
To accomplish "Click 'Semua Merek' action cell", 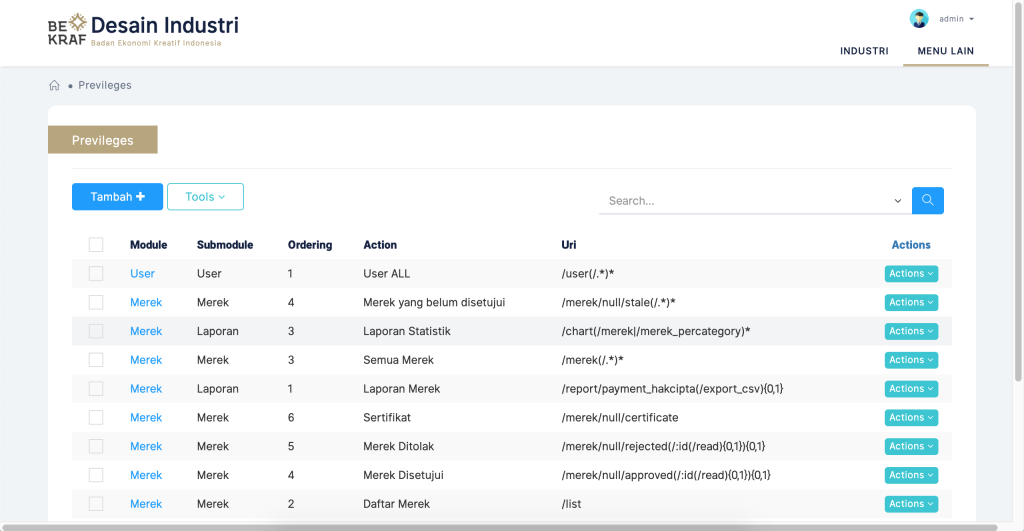I will 398,360.
